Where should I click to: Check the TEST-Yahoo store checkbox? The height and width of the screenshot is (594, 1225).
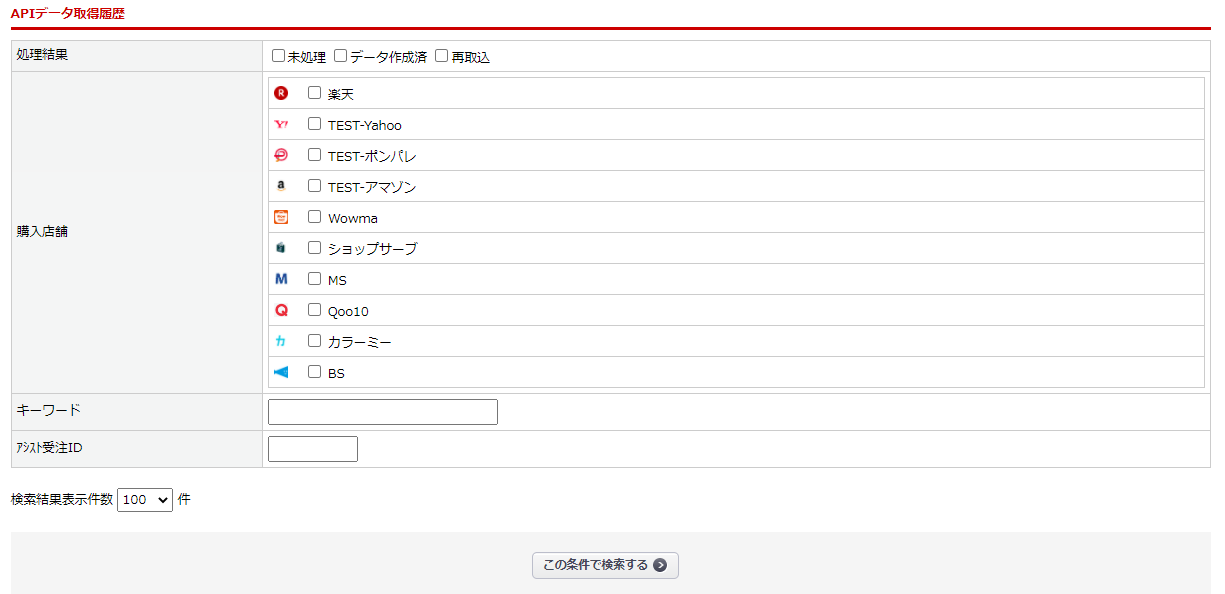coord(315,124)
